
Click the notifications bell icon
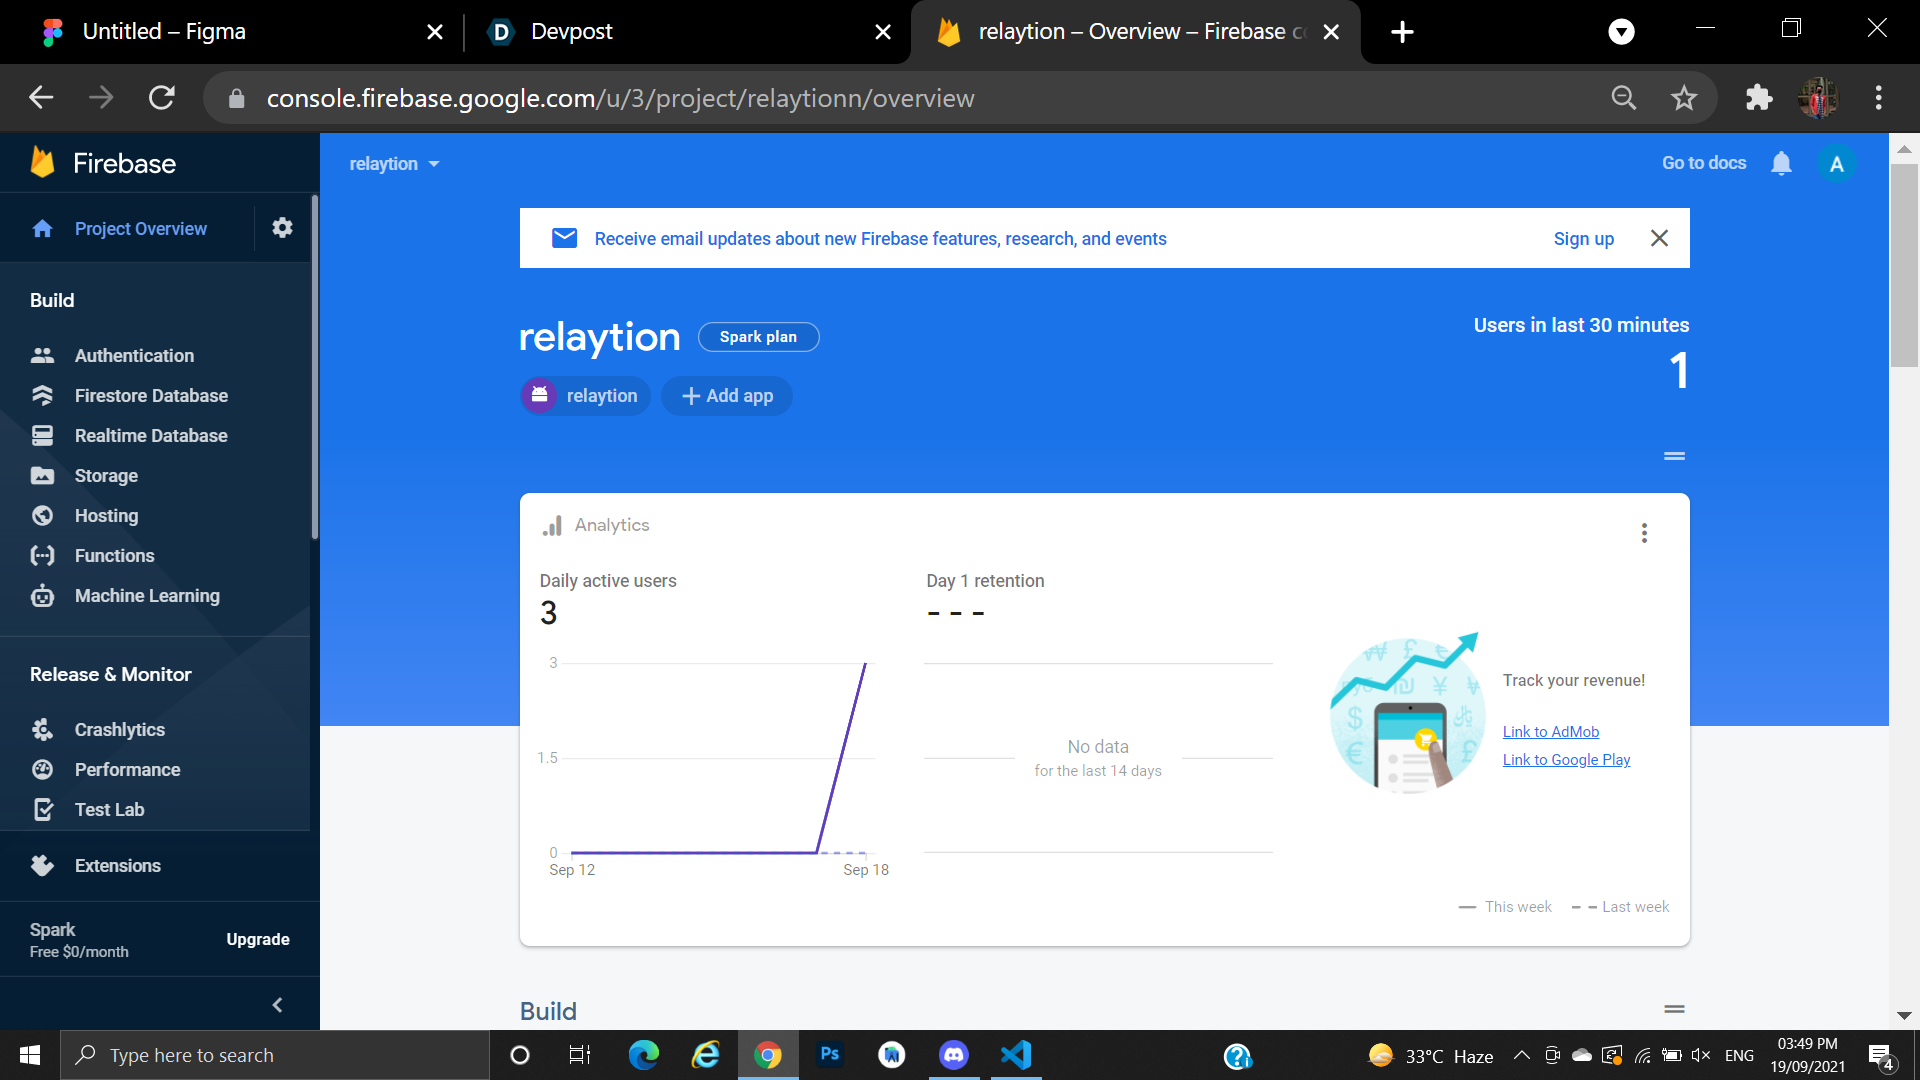pos(1781,163)
